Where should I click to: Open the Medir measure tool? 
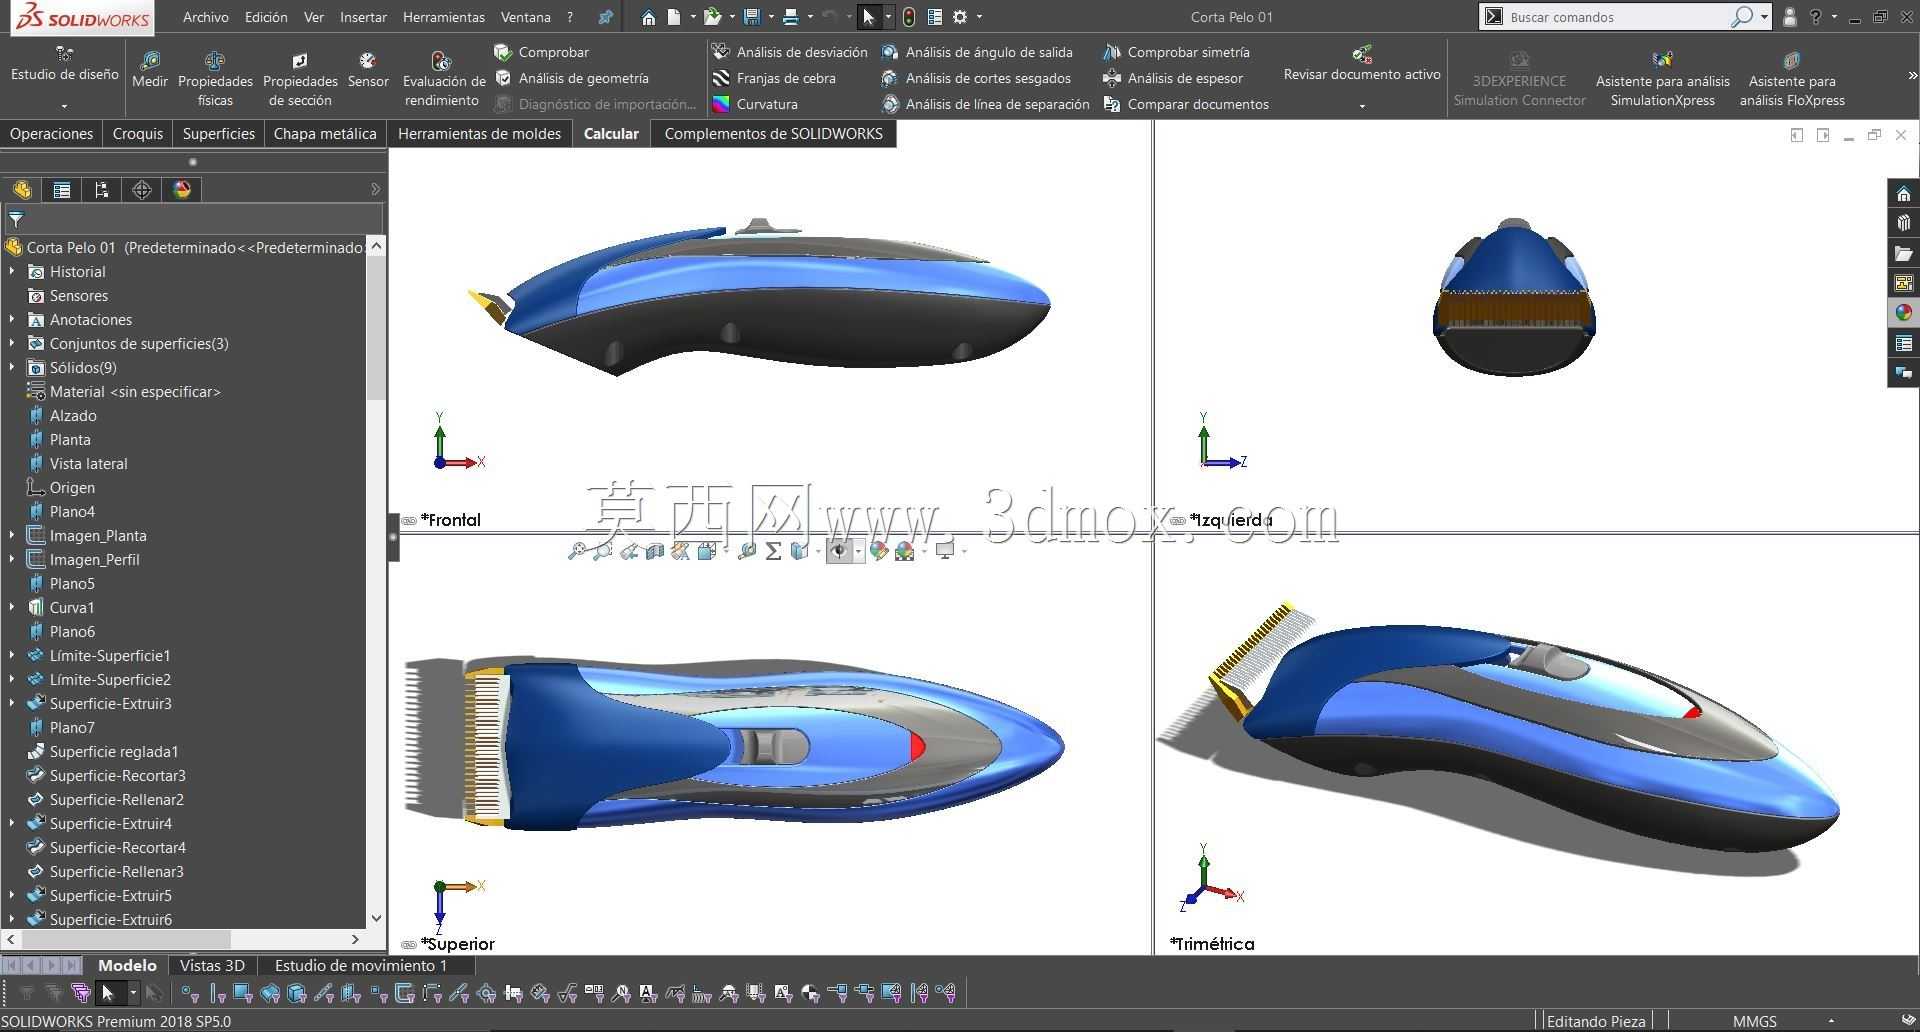[x=150, y=70]
